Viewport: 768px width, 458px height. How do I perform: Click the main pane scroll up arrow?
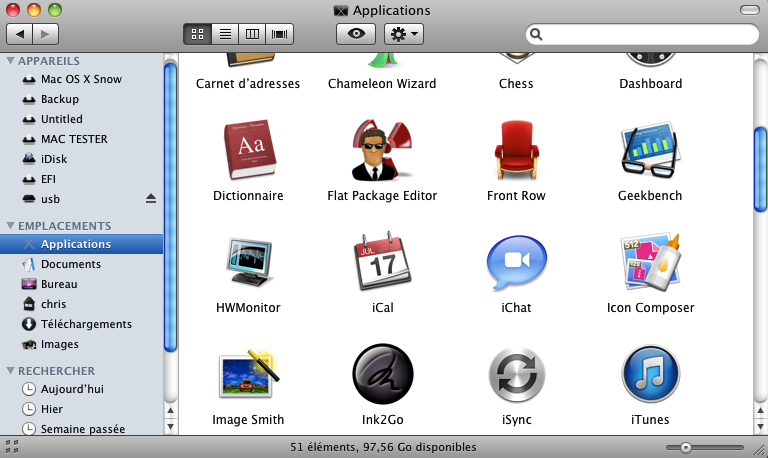pos(760,410)
